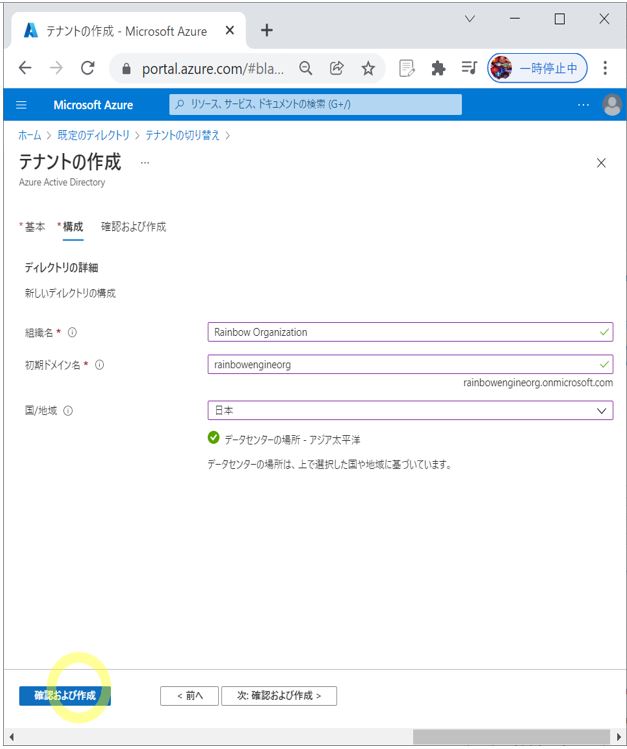Open the extensions puzzle icon
This screenshot has height=749, width=627.
[x=438, y=68]
